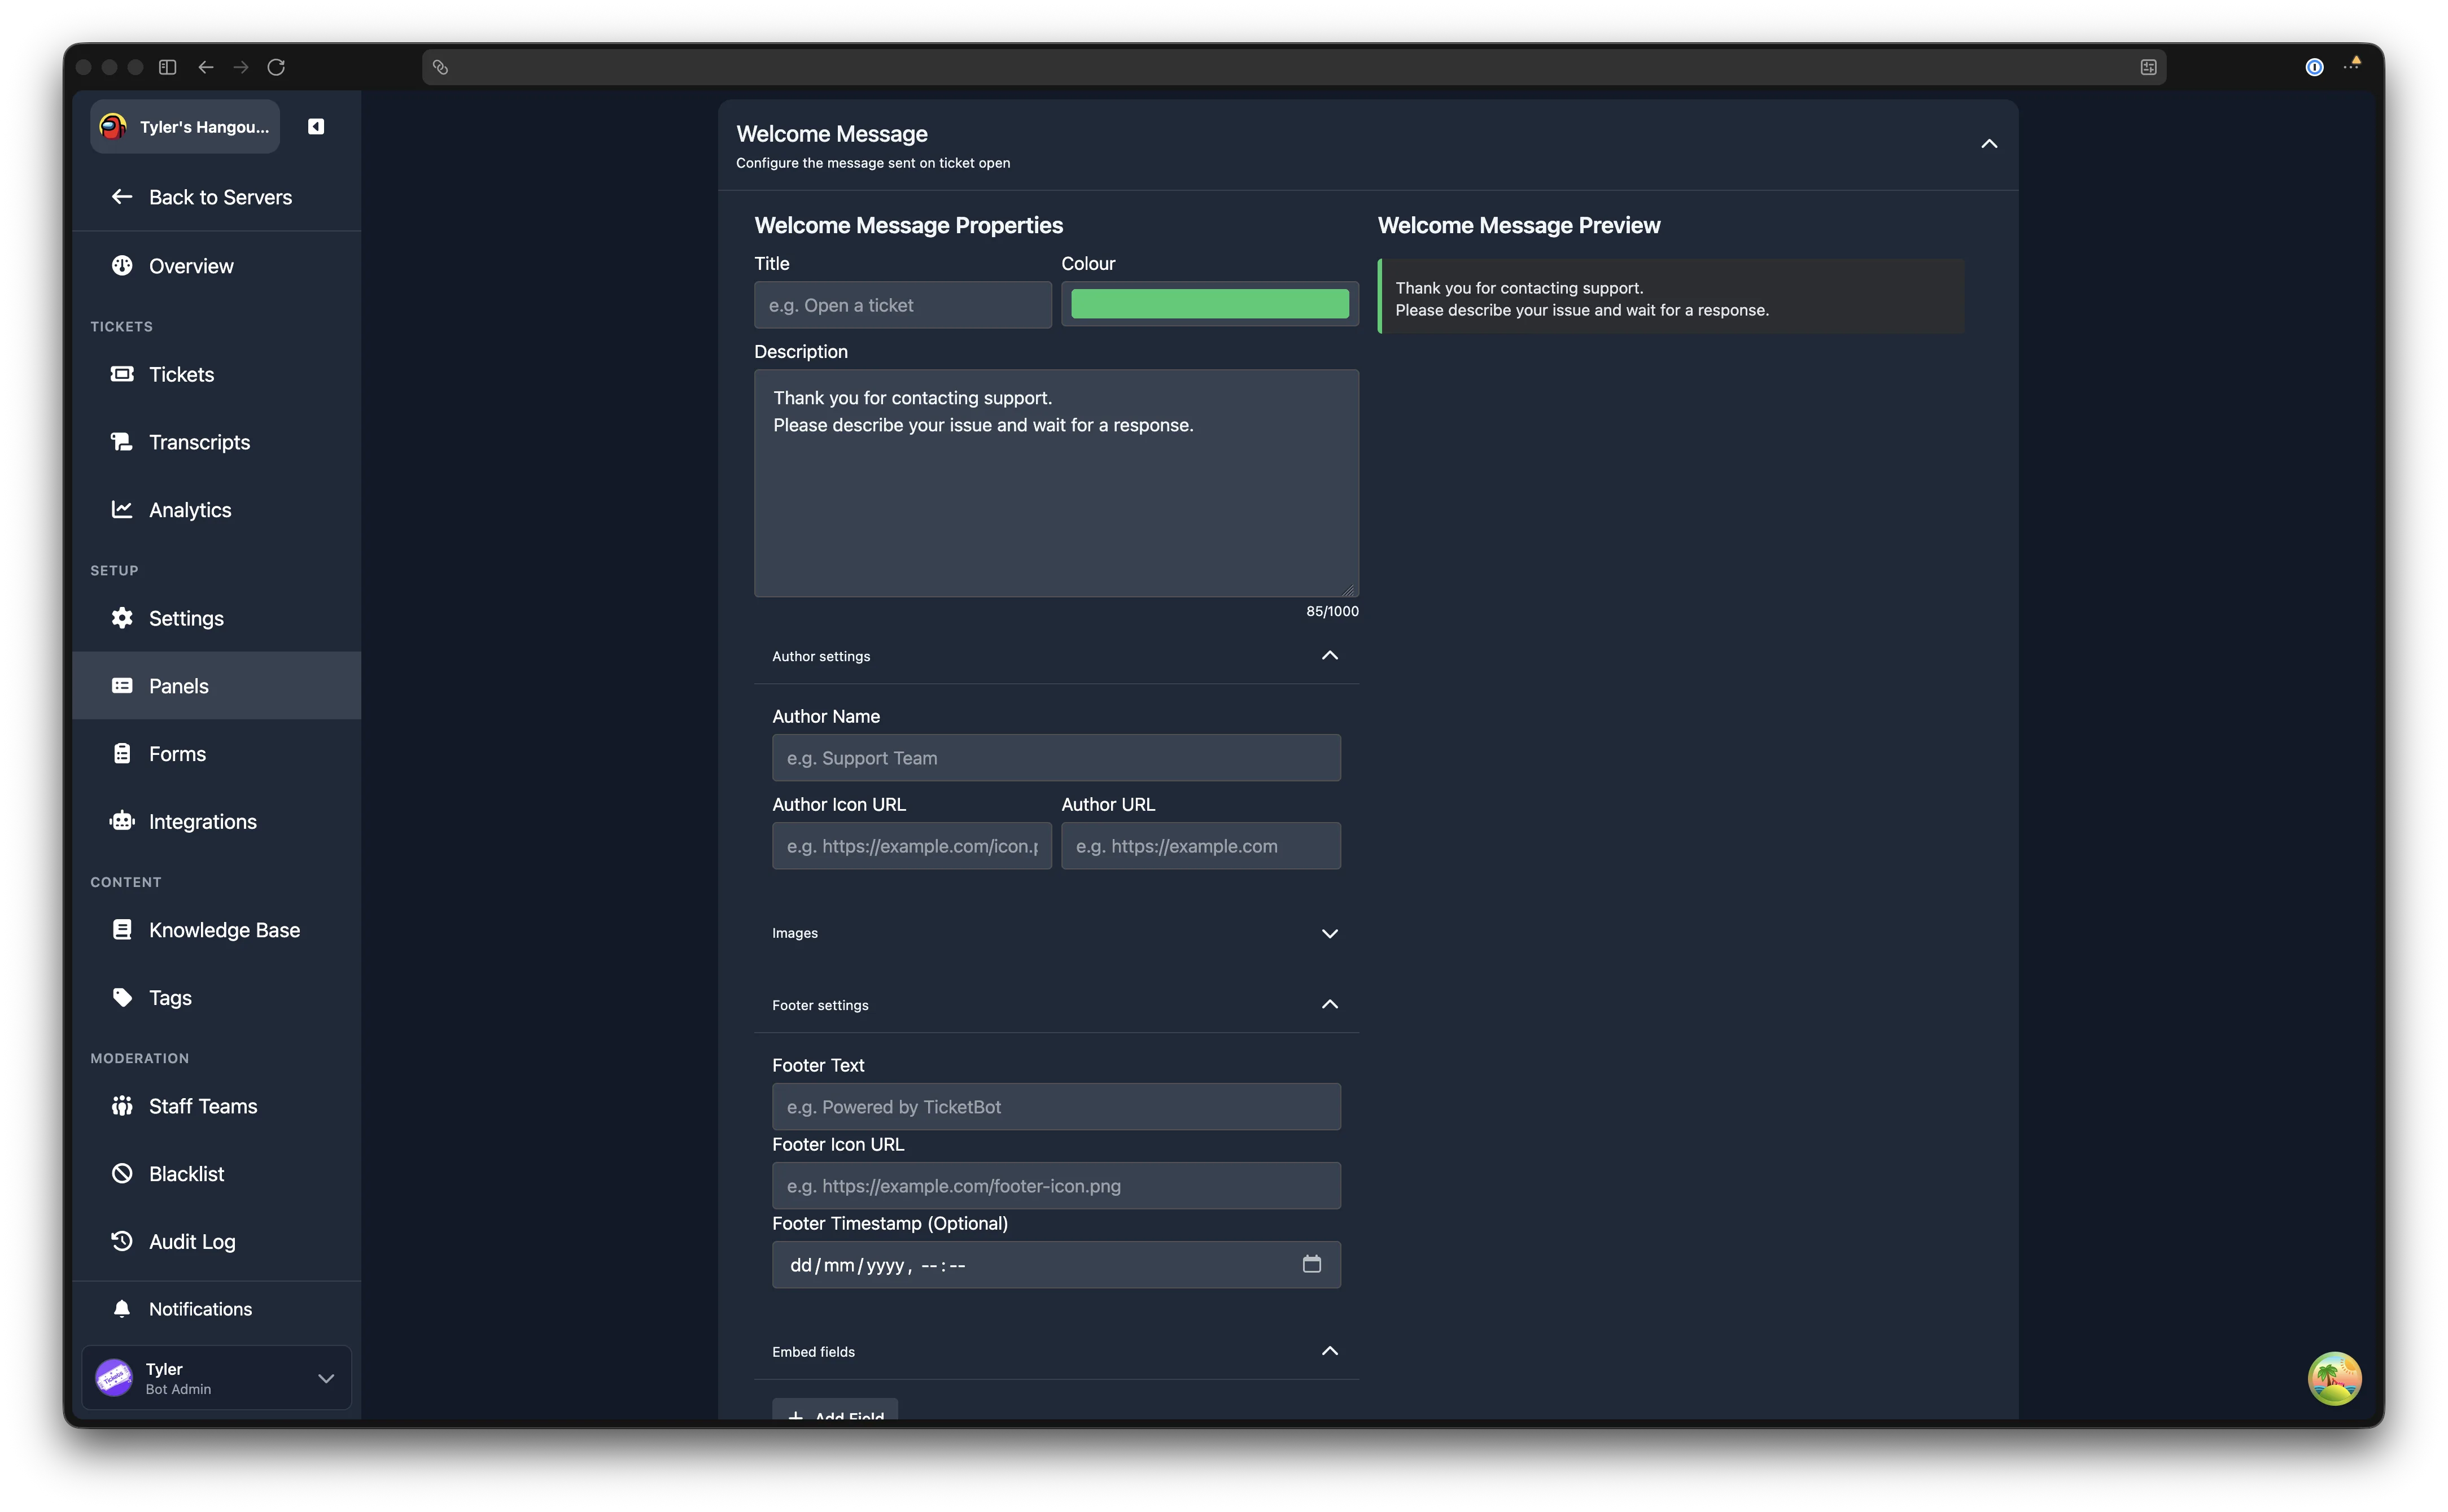Collapse the sidebar with the arrow icon
This screenshot has width=2448, height=1512.
(316, 127)
